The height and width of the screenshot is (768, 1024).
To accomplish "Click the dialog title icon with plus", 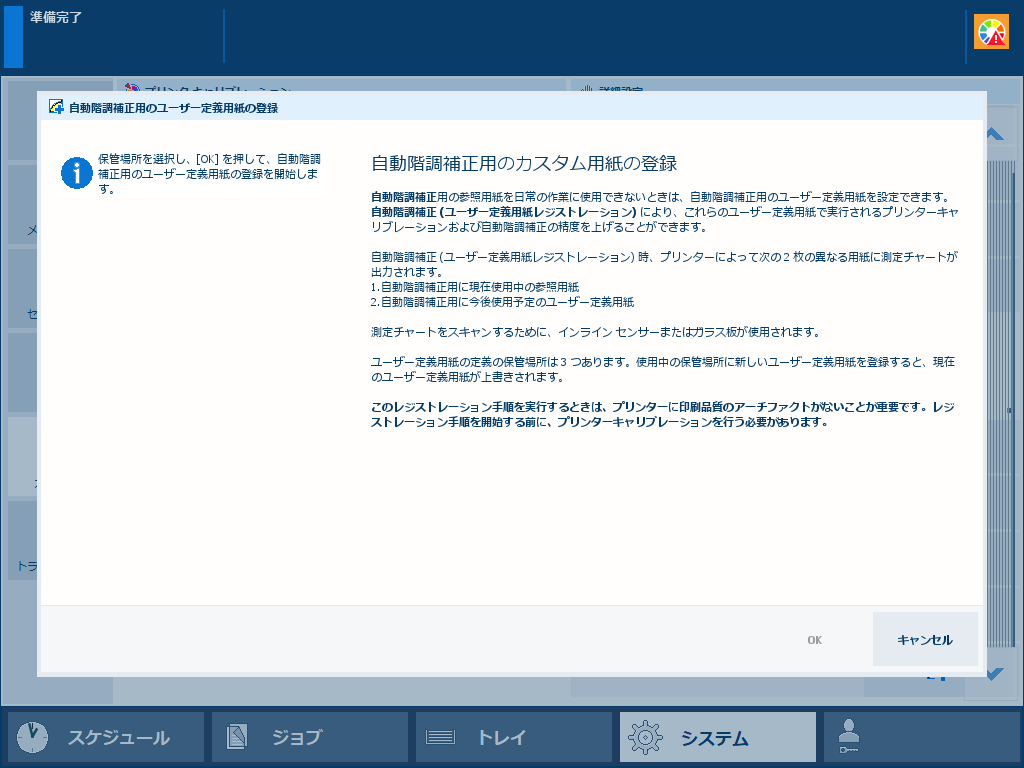I will [x=56, y=107].
